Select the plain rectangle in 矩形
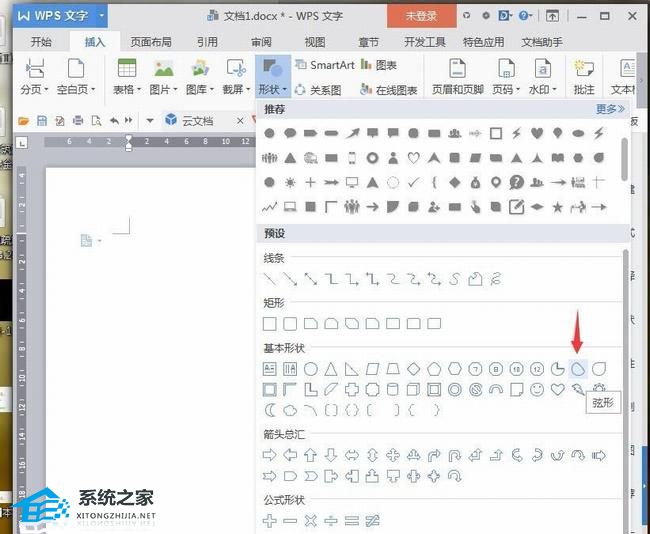The width and height of the screenshot is (650, 534). click(269, 323)
